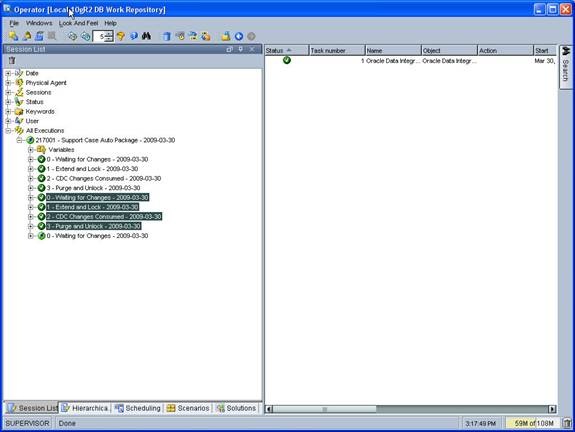Click the binoculars search icon in toolbar
The height and width of the screenshot is (432, 575).
pyautogui.click(x=146, y=36)
